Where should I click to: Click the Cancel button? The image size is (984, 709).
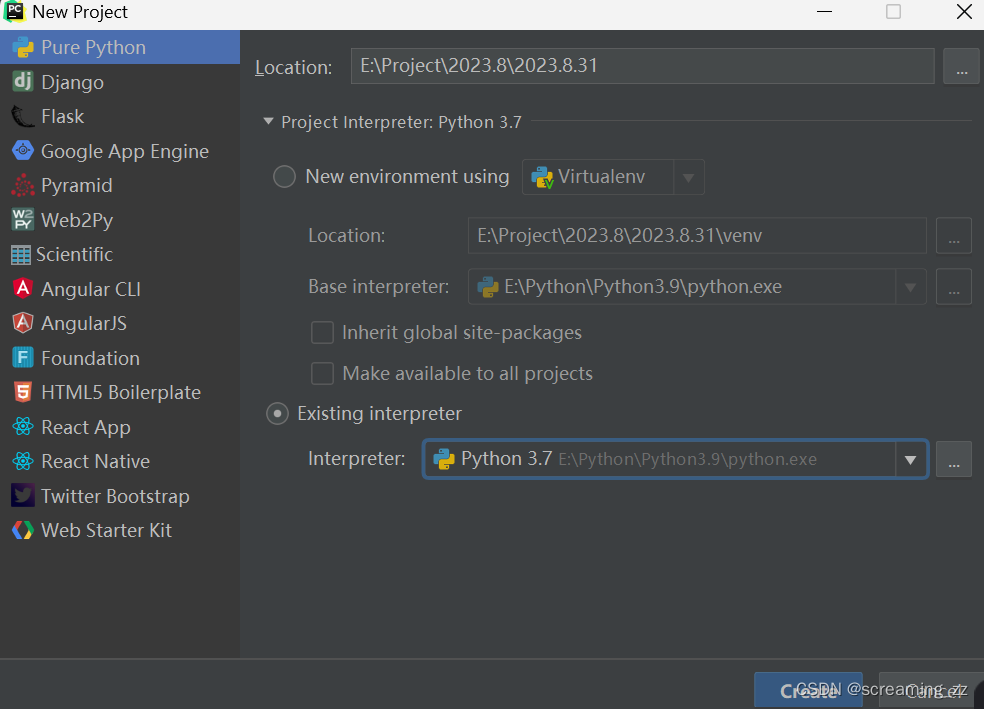tap(931, 690)
